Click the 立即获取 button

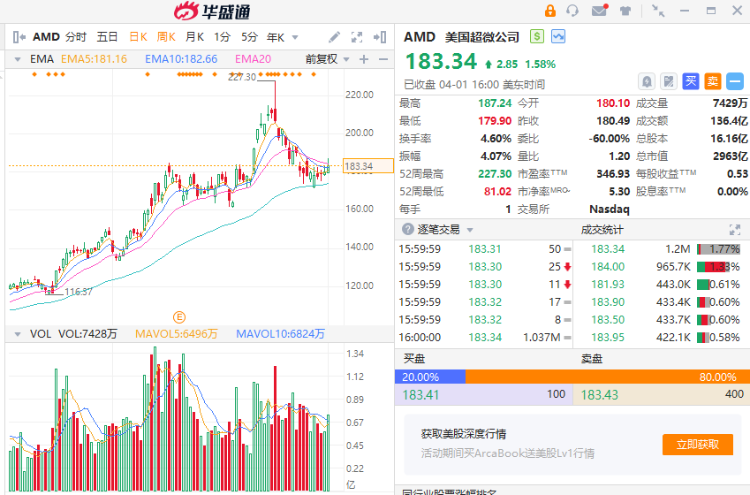point(697,444)
